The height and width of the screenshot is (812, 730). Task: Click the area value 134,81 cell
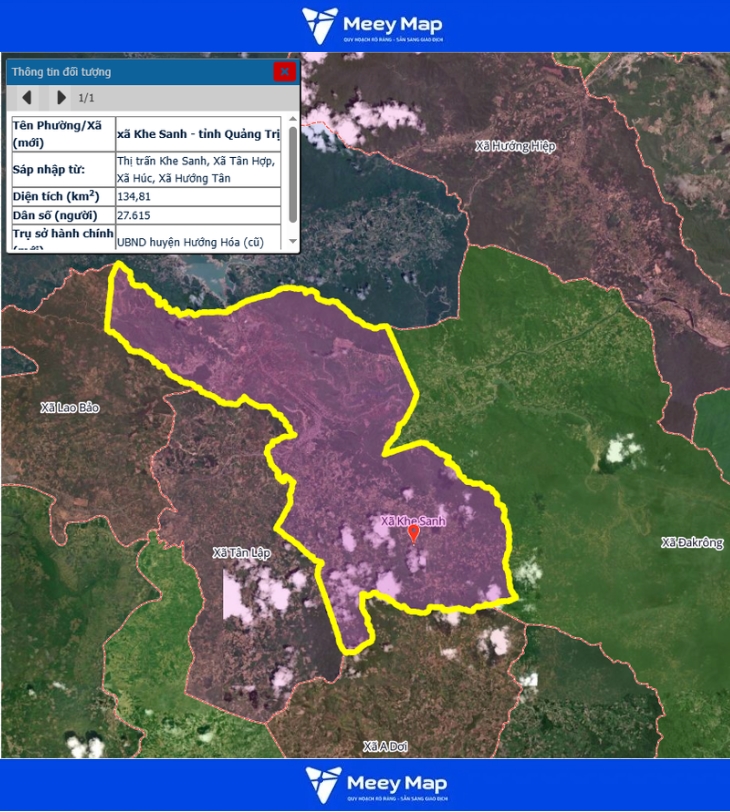(198, 197)
